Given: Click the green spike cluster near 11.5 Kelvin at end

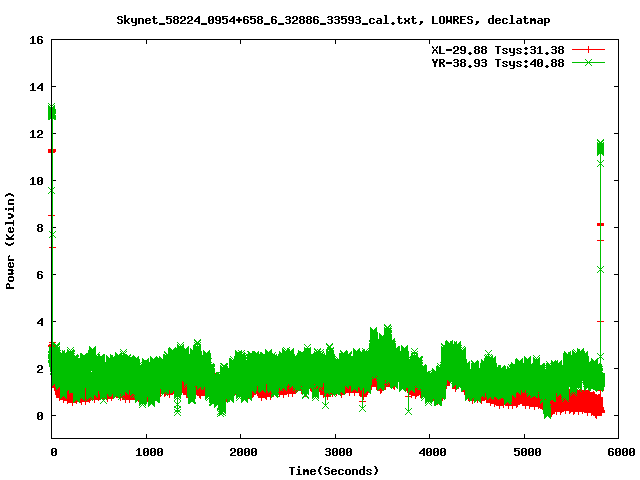Looking at the screenshot, I should click(x=600, y=148).
